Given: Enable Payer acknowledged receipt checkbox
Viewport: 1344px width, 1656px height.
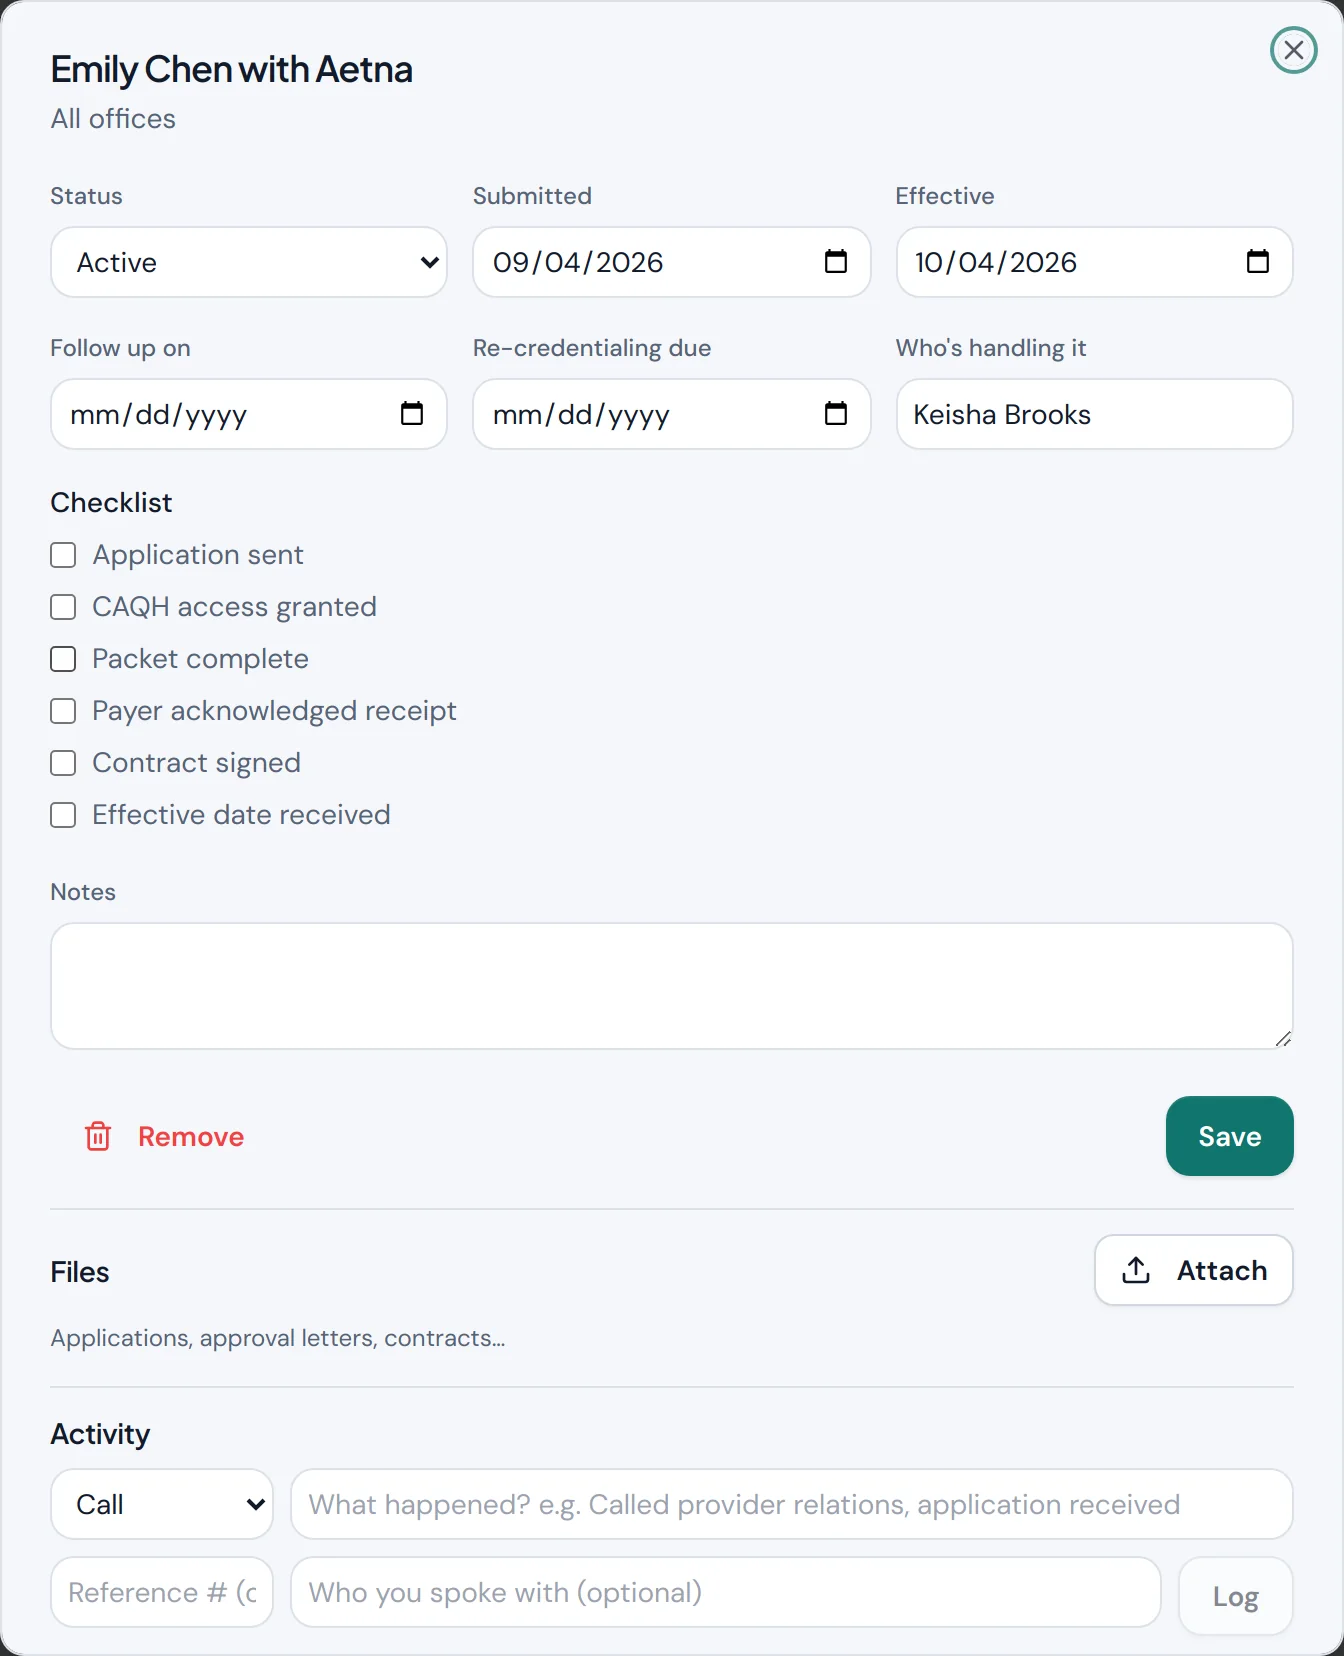Looking at the screenshot, I should pyautogui.click(x=63, y=711).
